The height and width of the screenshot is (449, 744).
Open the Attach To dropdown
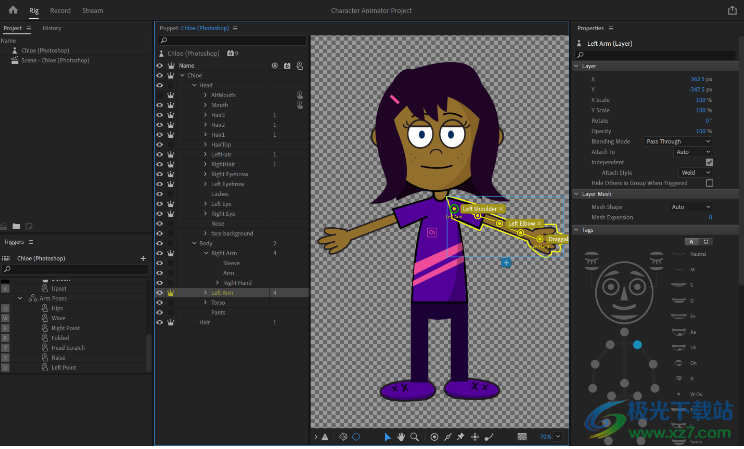click(693, 152)
